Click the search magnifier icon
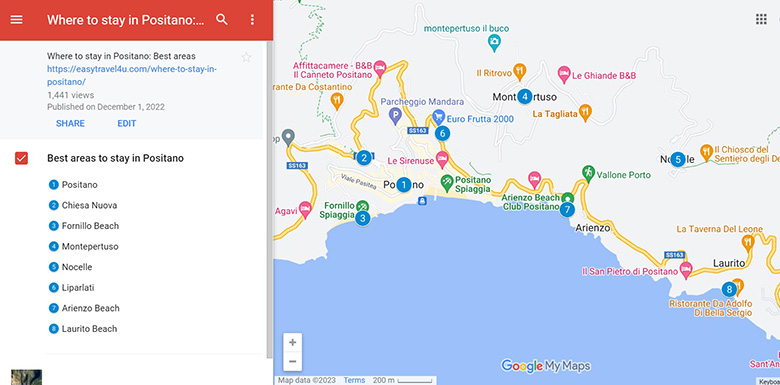Viewport: 780px width, 385px height. point(222,19)
